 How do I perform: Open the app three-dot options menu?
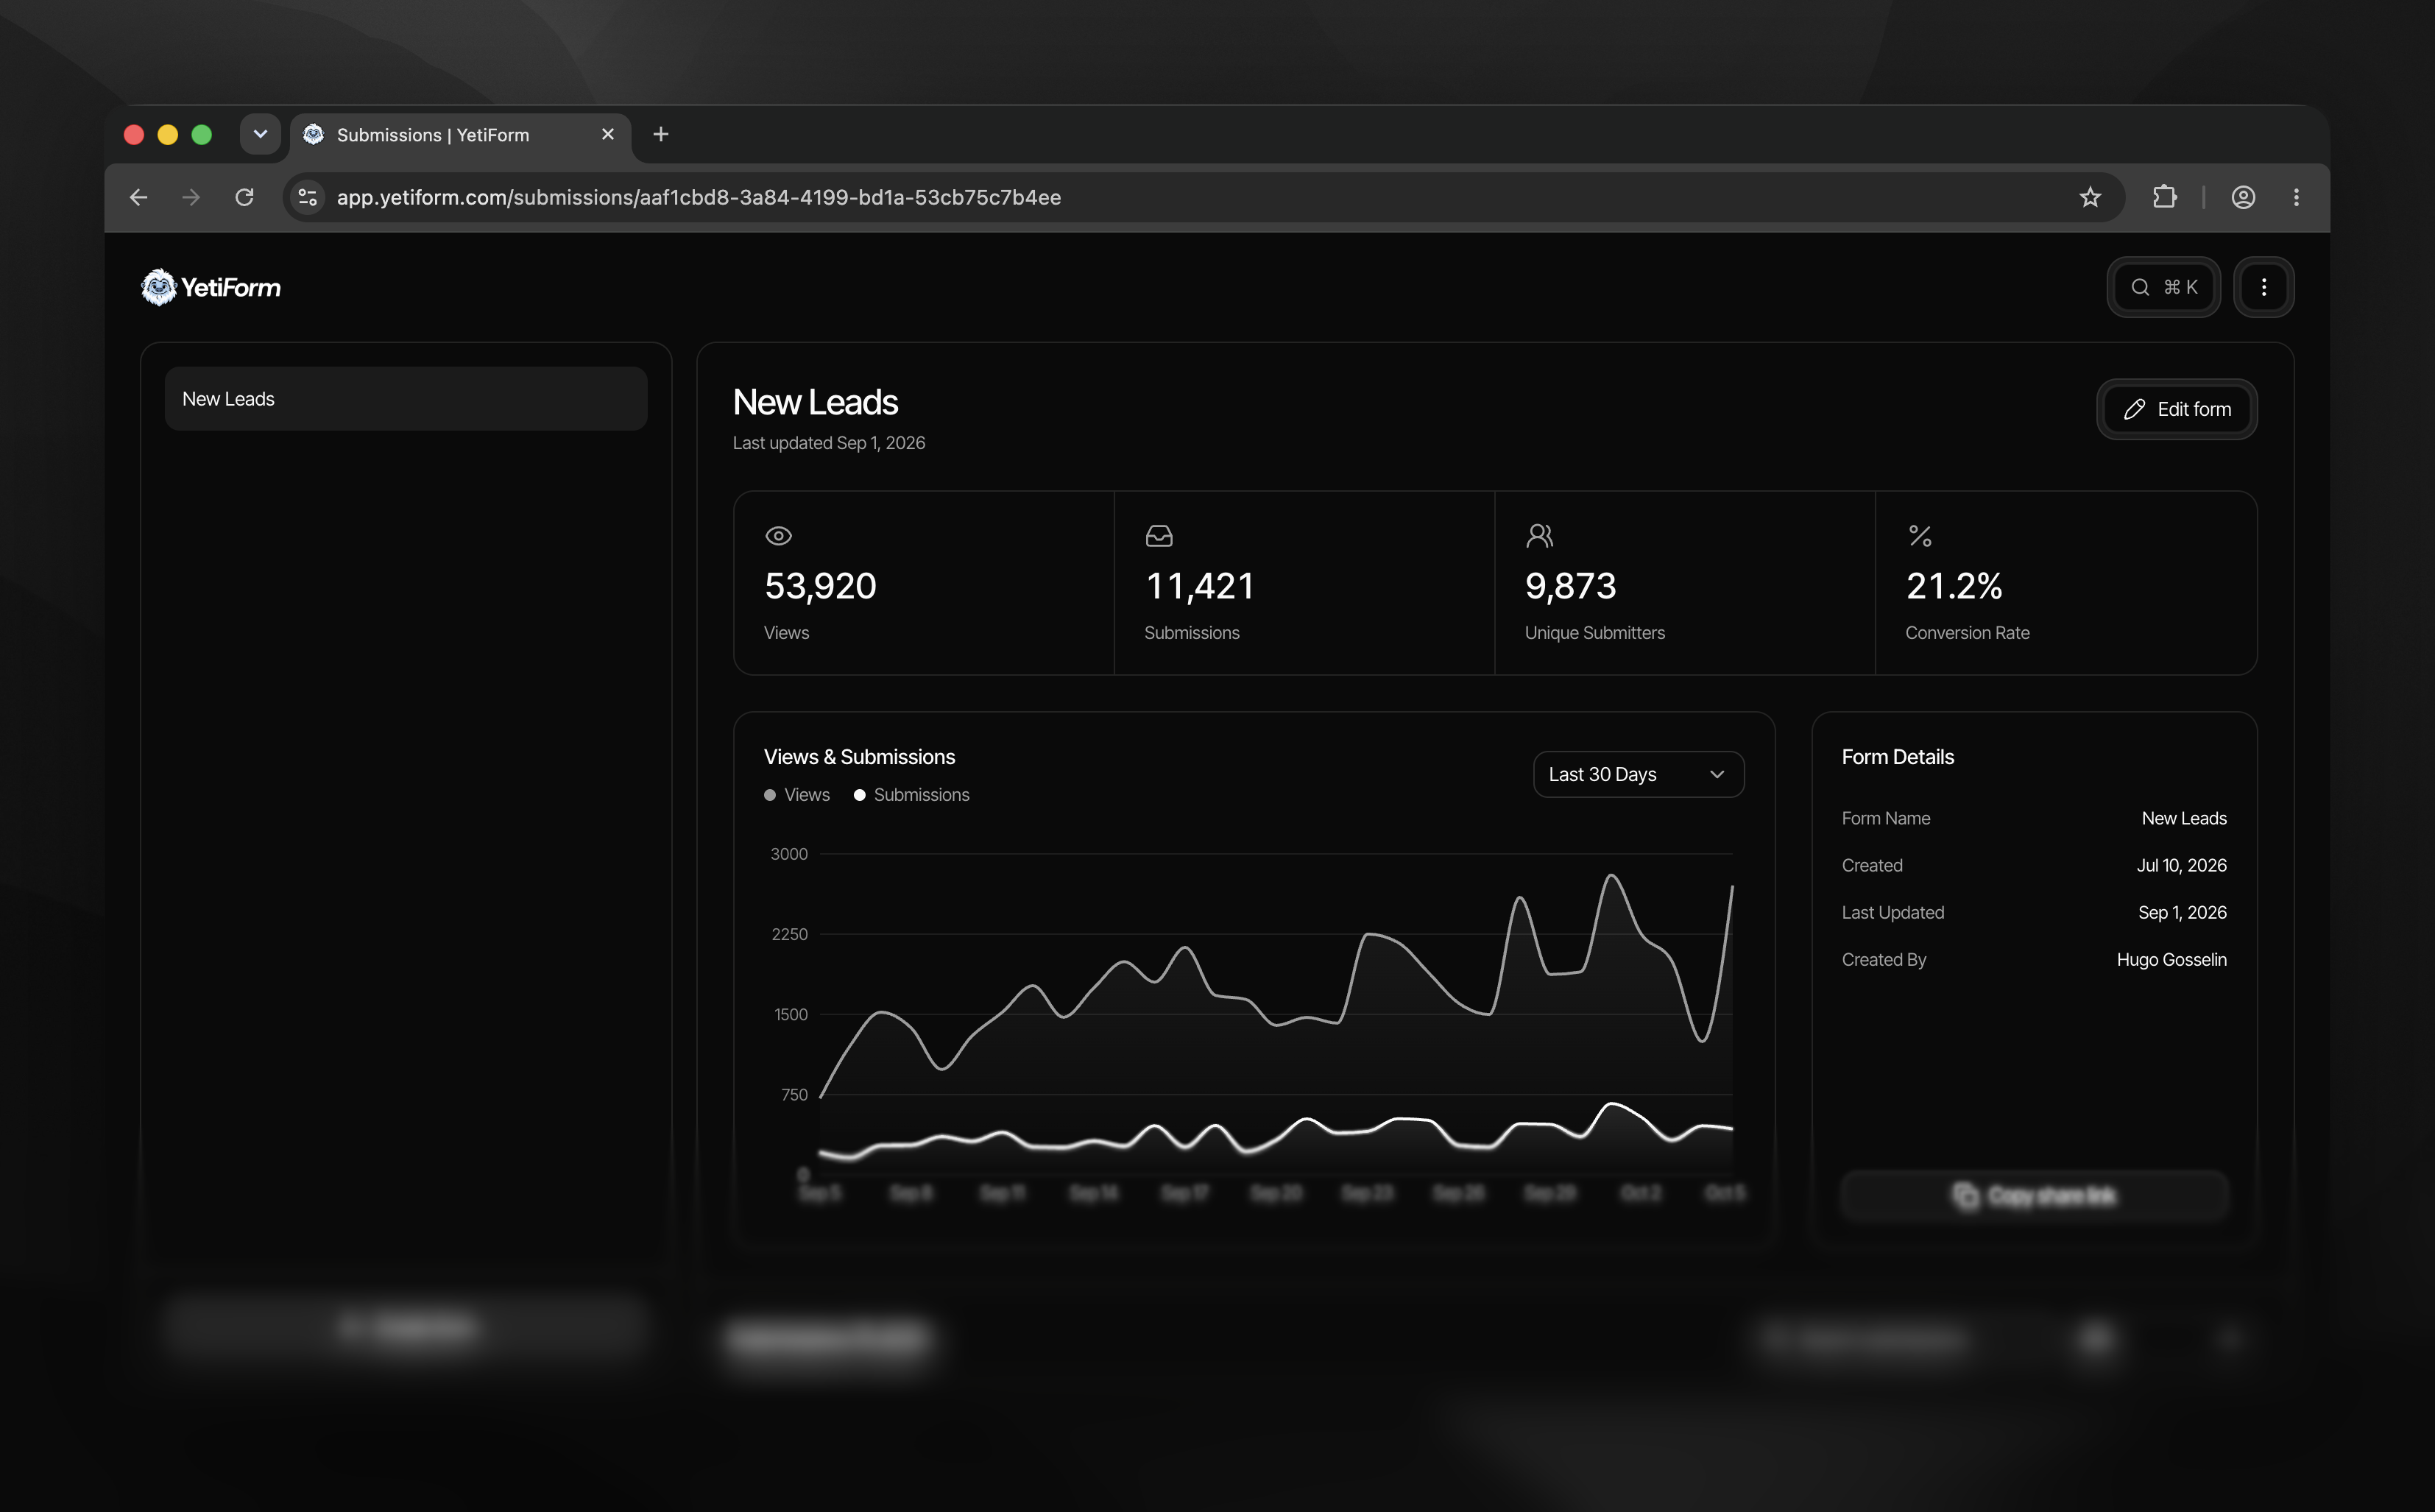2263,287
